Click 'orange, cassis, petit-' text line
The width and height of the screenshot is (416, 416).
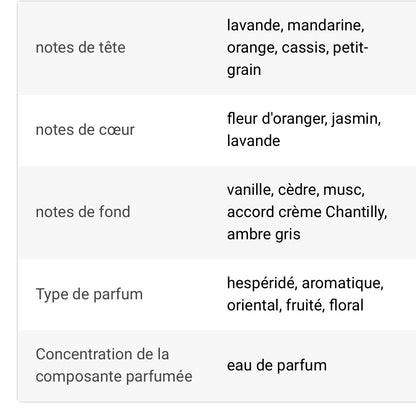[x=297, y=48]
